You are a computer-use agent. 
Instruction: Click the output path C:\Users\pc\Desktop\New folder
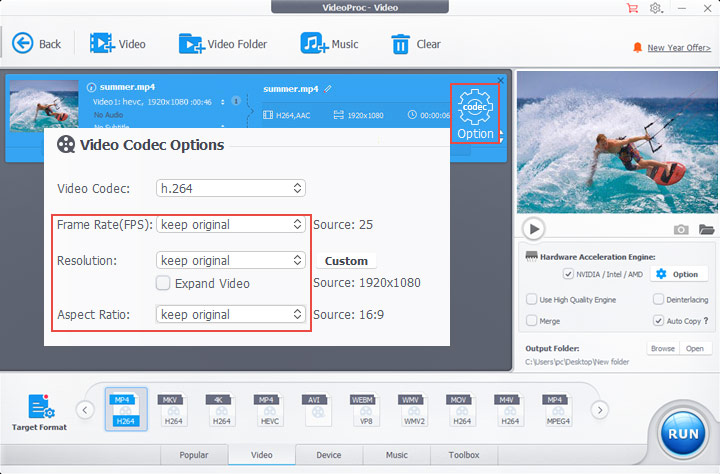[x=577, y=362]
